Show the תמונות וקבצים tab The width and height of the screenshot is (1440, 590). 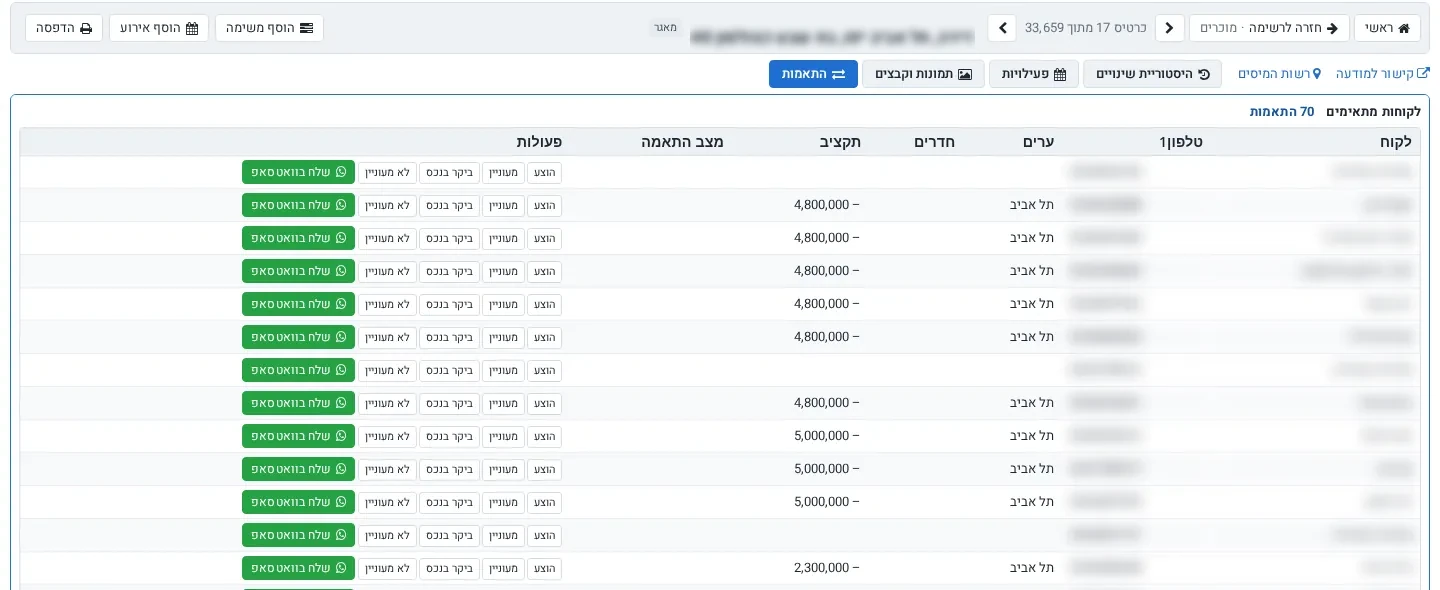[x=924, y=74]
